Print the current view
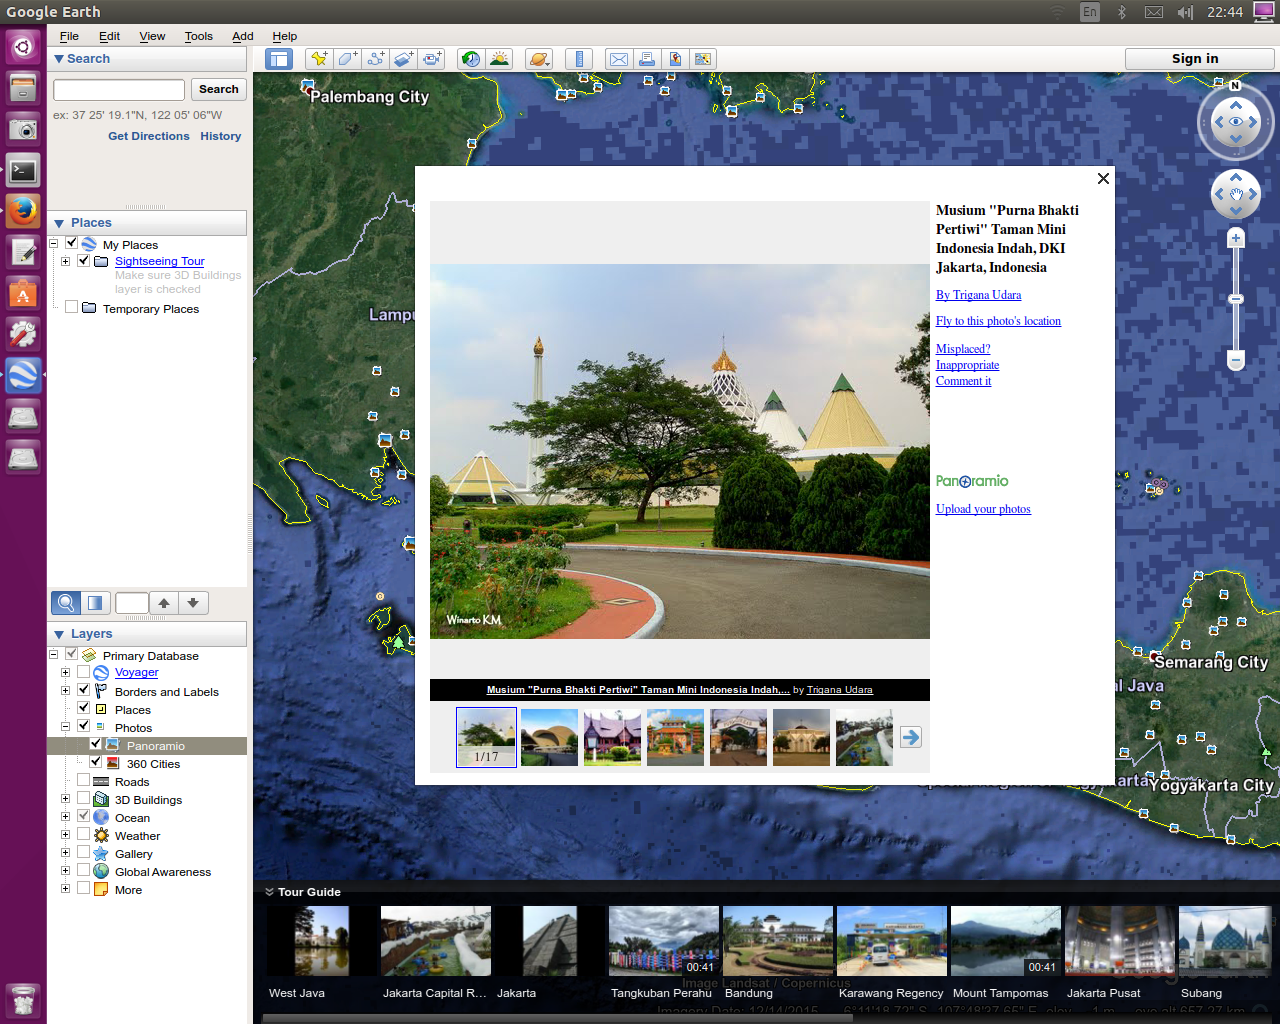 [647, 59]
